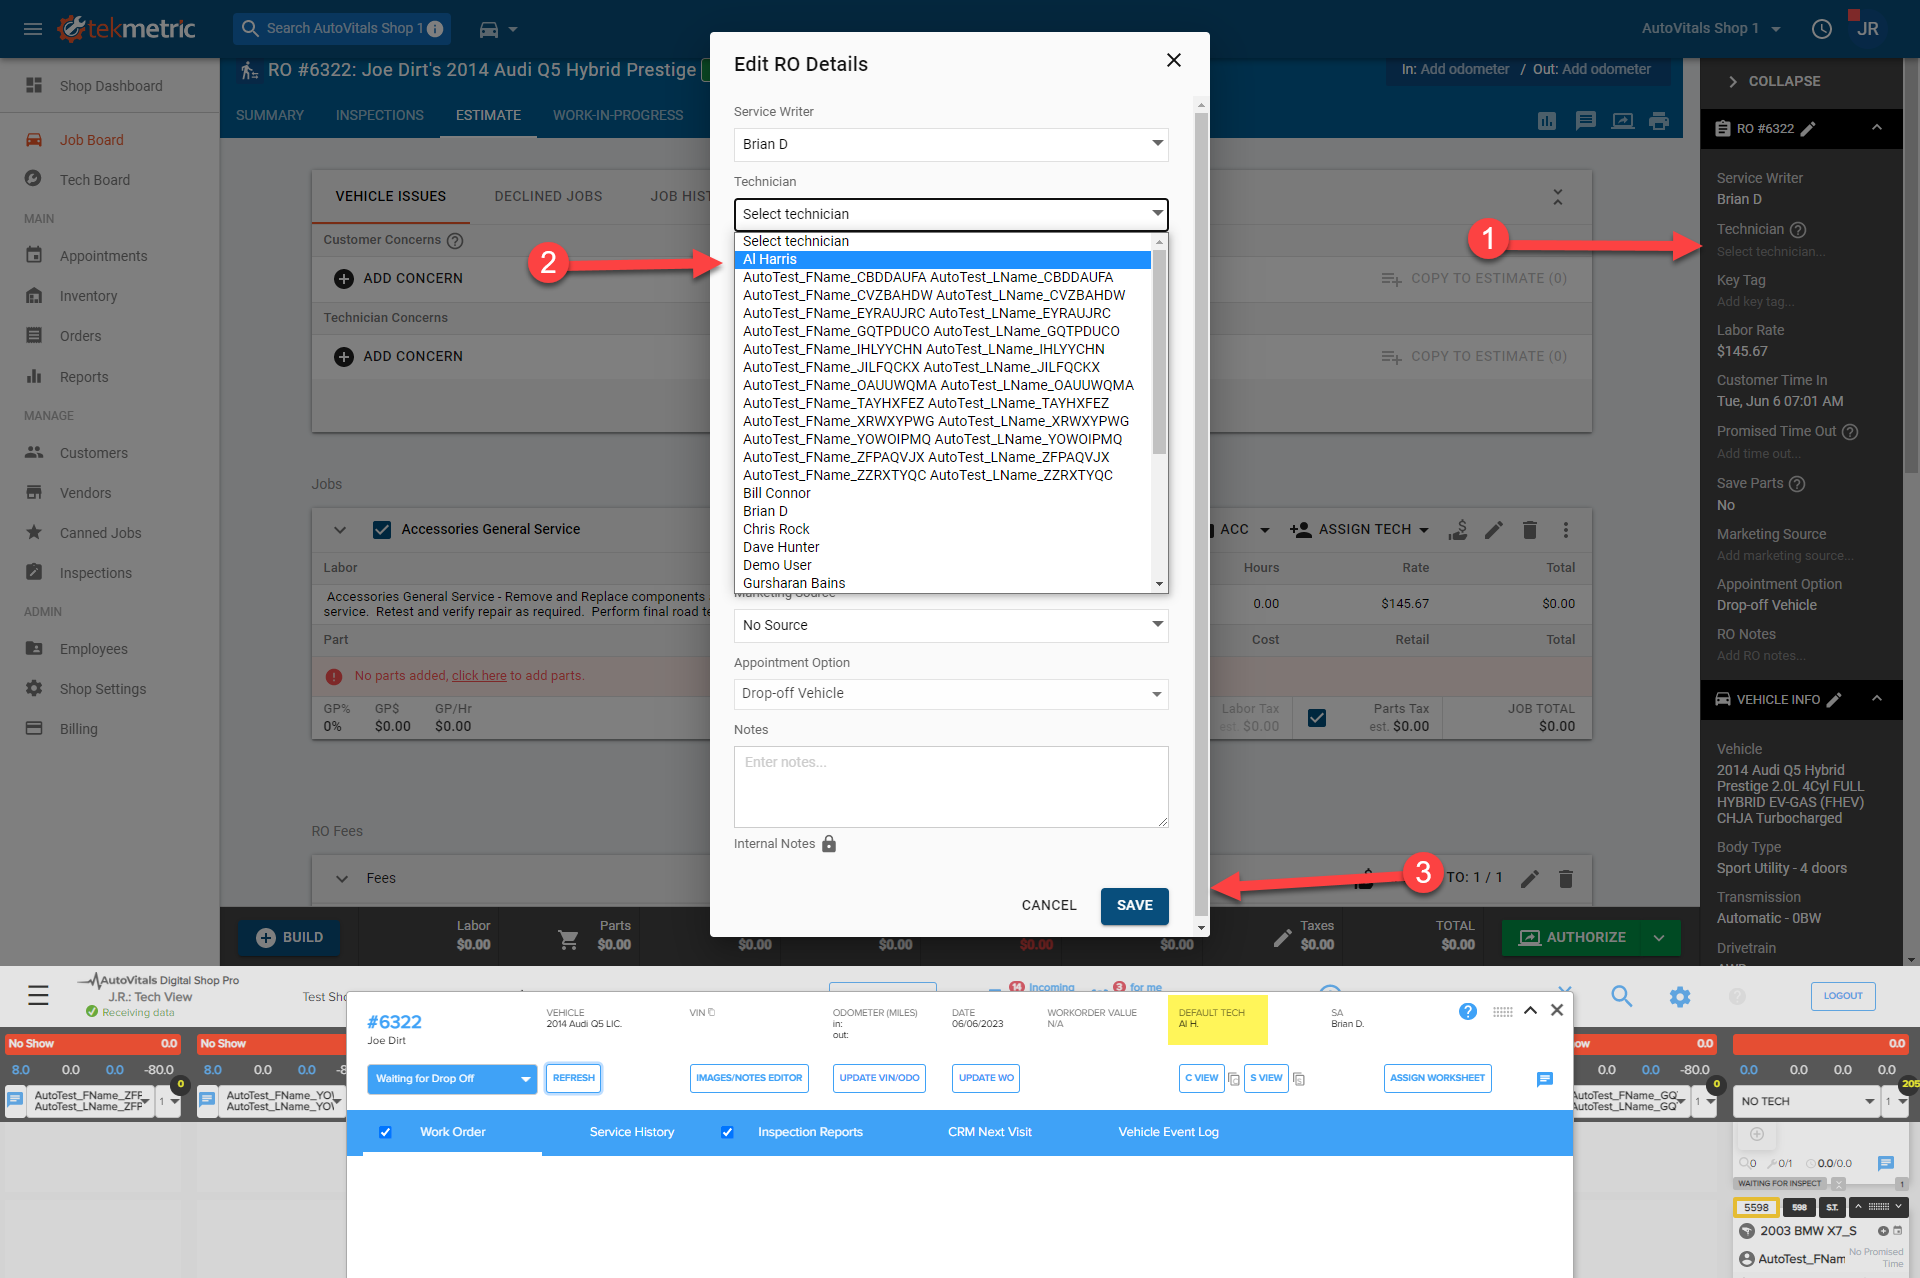Open Shop Dashboard in sidebar
The height and width of the screenshot is (1278, 1920).
(110, 86)
